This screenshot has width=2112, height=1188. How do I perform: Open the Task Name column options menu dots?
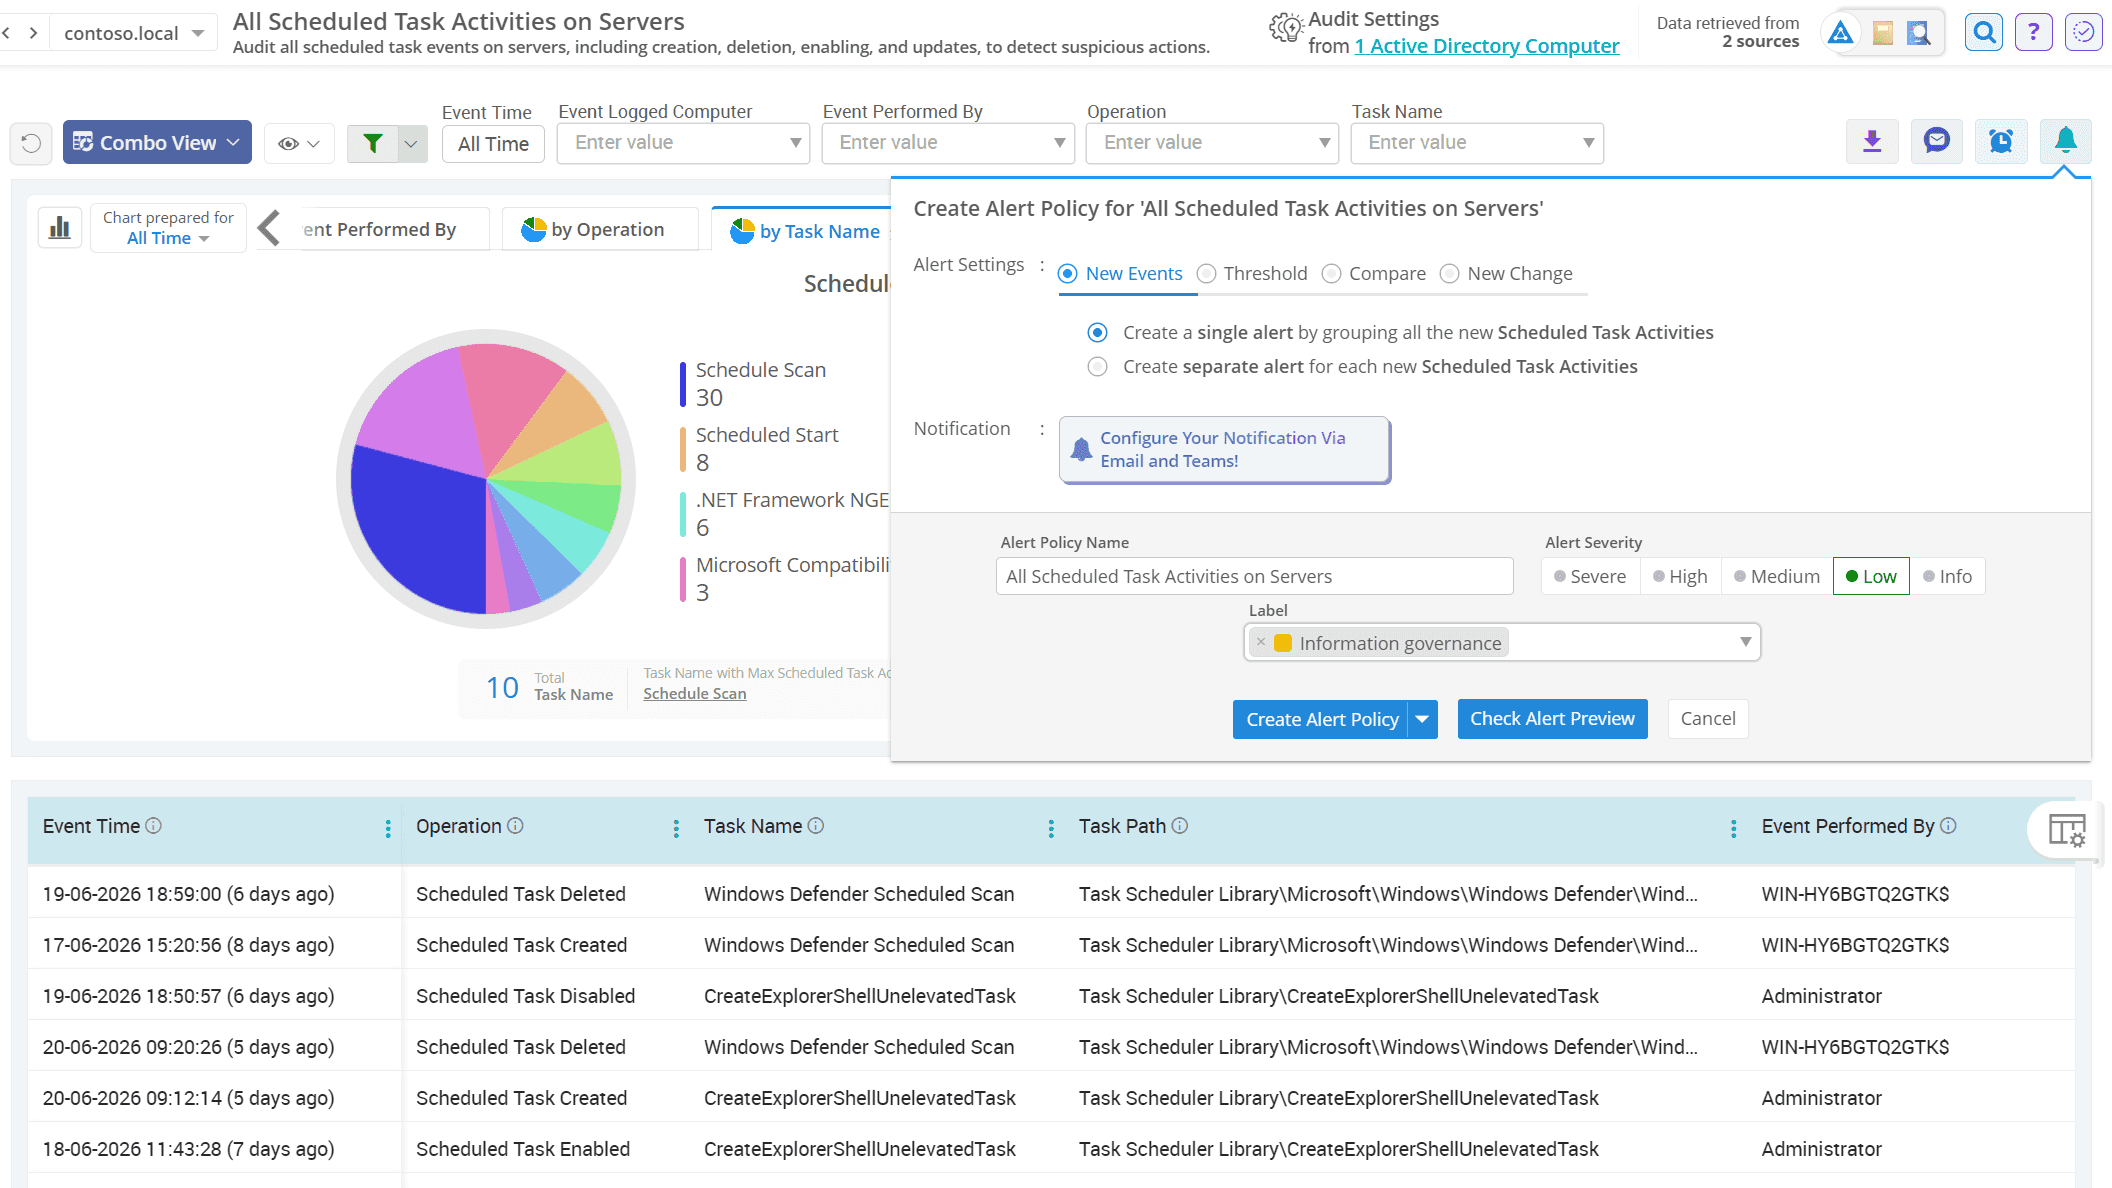[1051, 828]
